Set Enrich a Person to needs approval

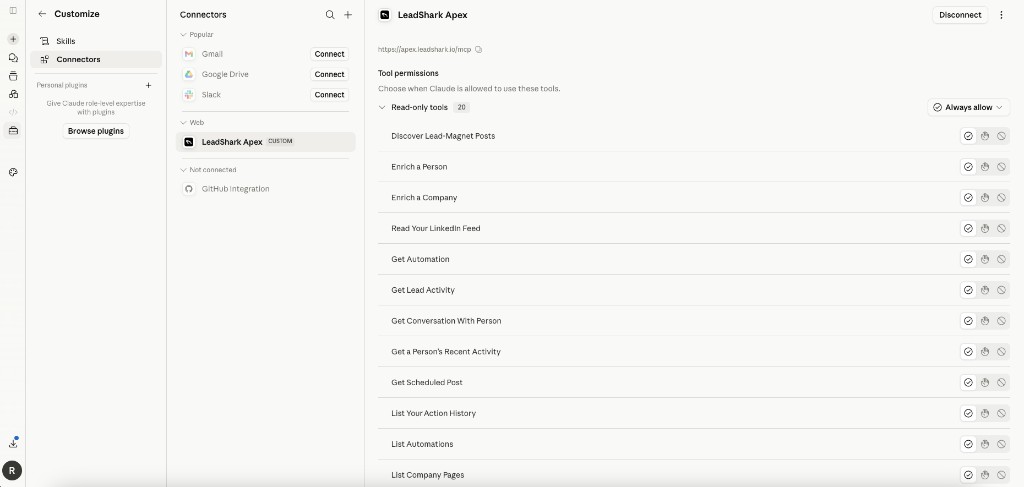click(x=985, y=166)
